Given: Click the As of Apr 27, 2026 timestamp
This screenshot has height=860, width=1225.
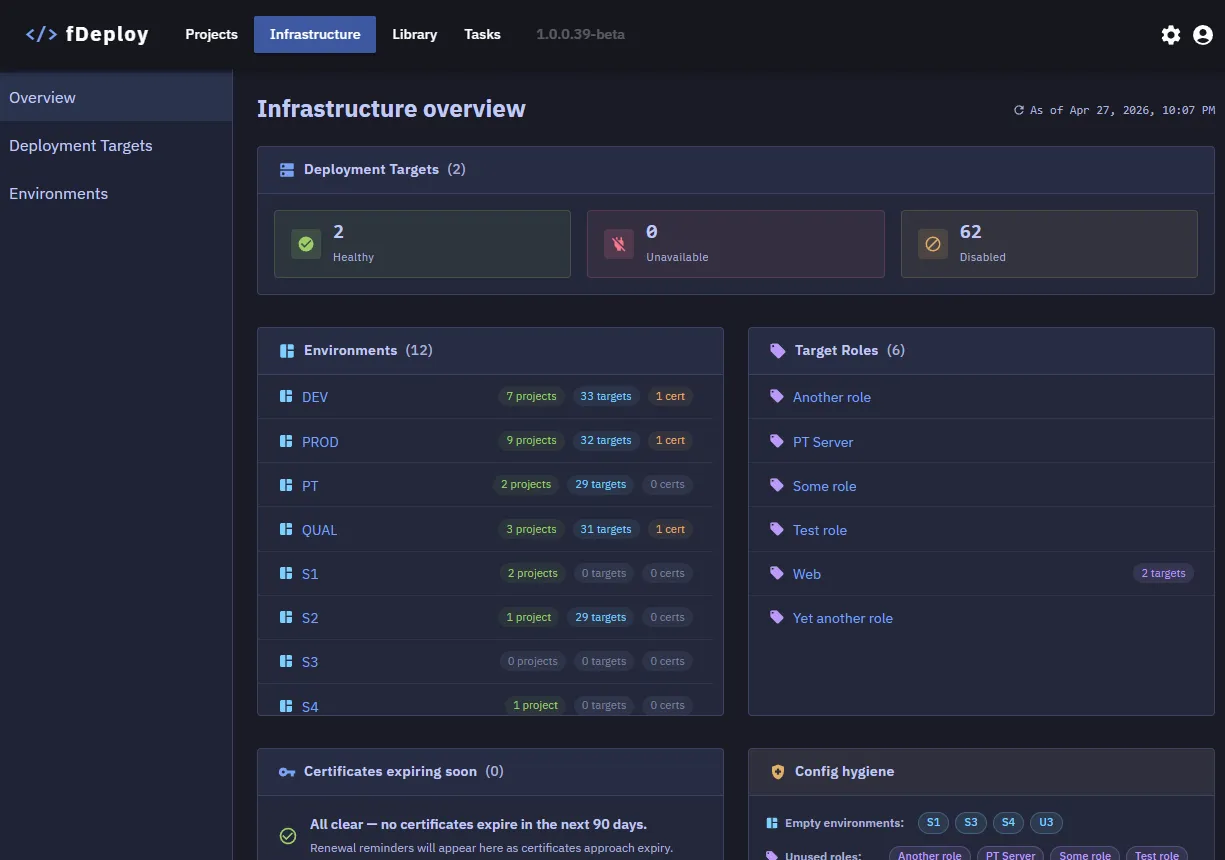Looking at the screenshot, I should tap(1123, 111).
